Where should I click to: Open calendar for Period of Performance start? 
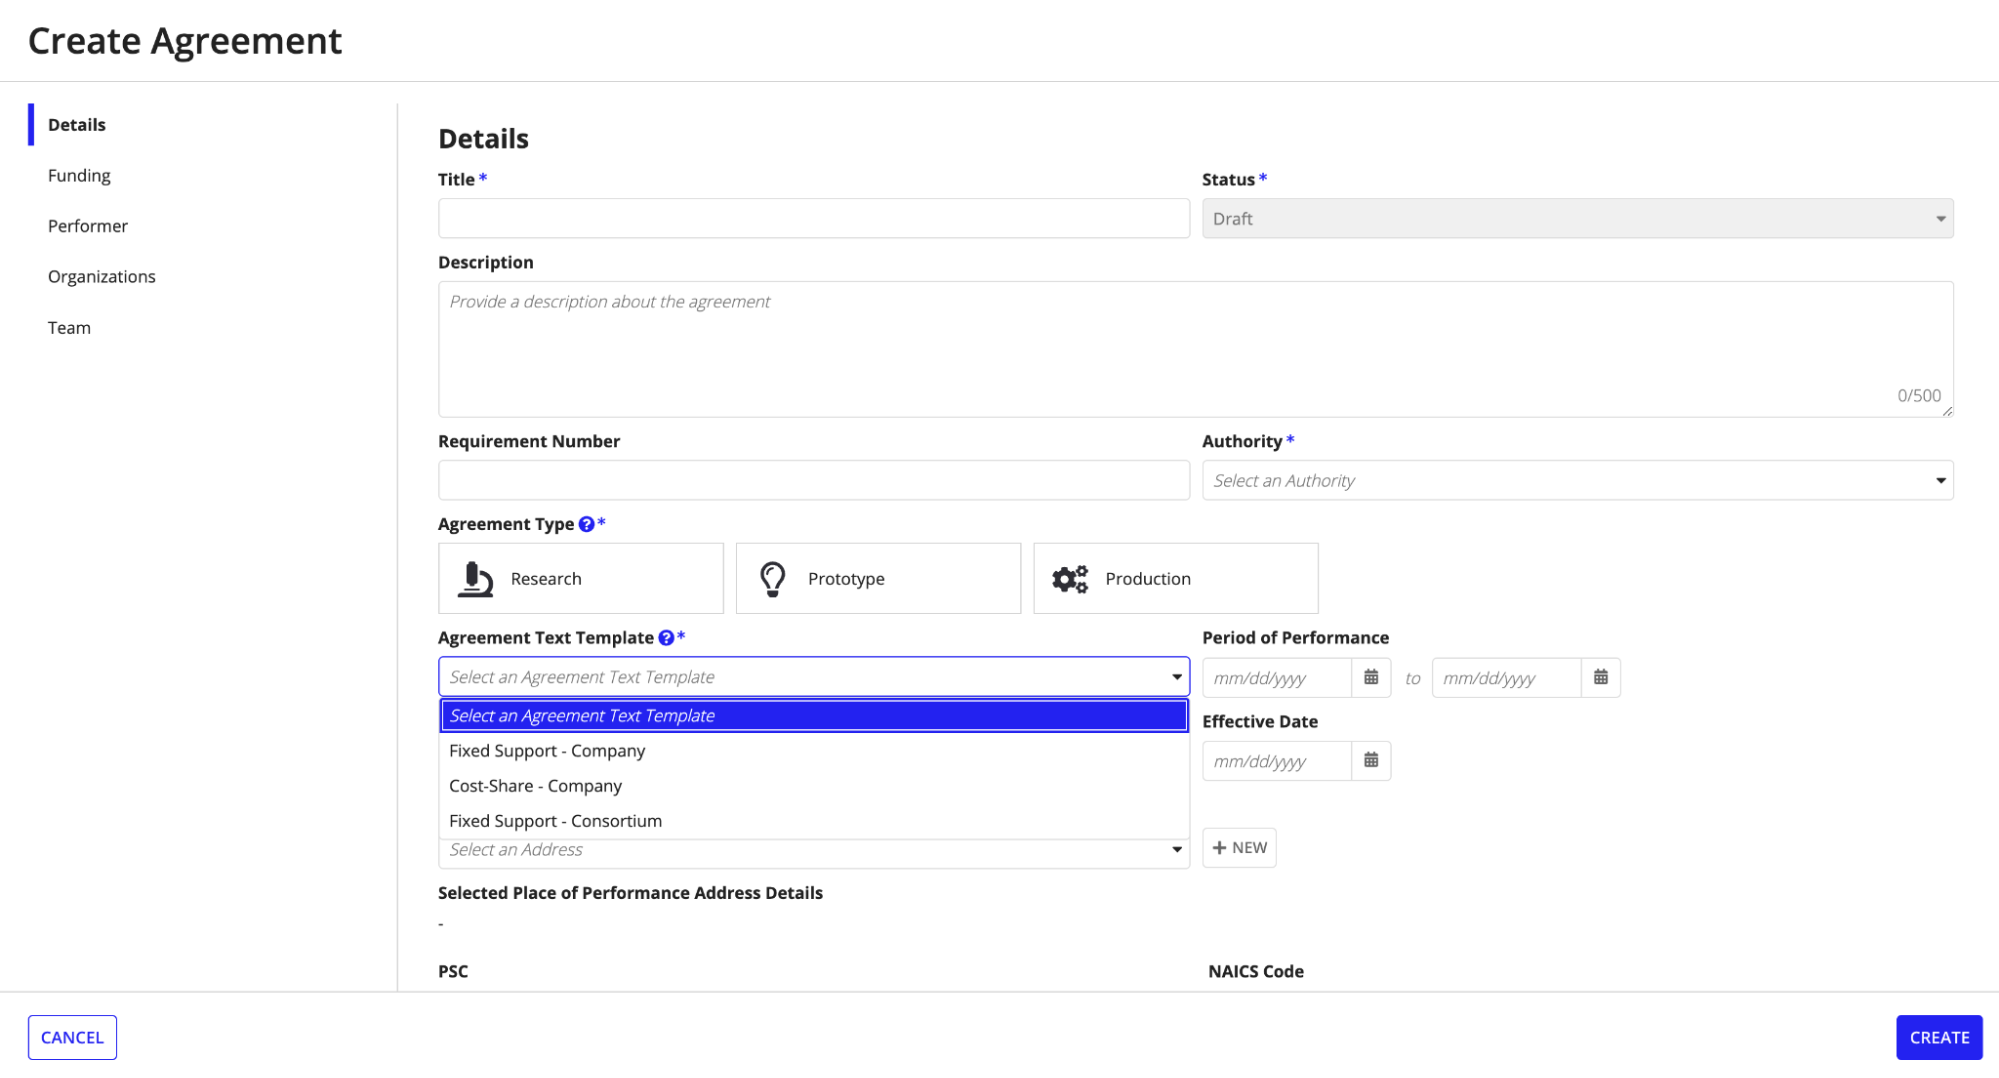(x=1371, y=678)
